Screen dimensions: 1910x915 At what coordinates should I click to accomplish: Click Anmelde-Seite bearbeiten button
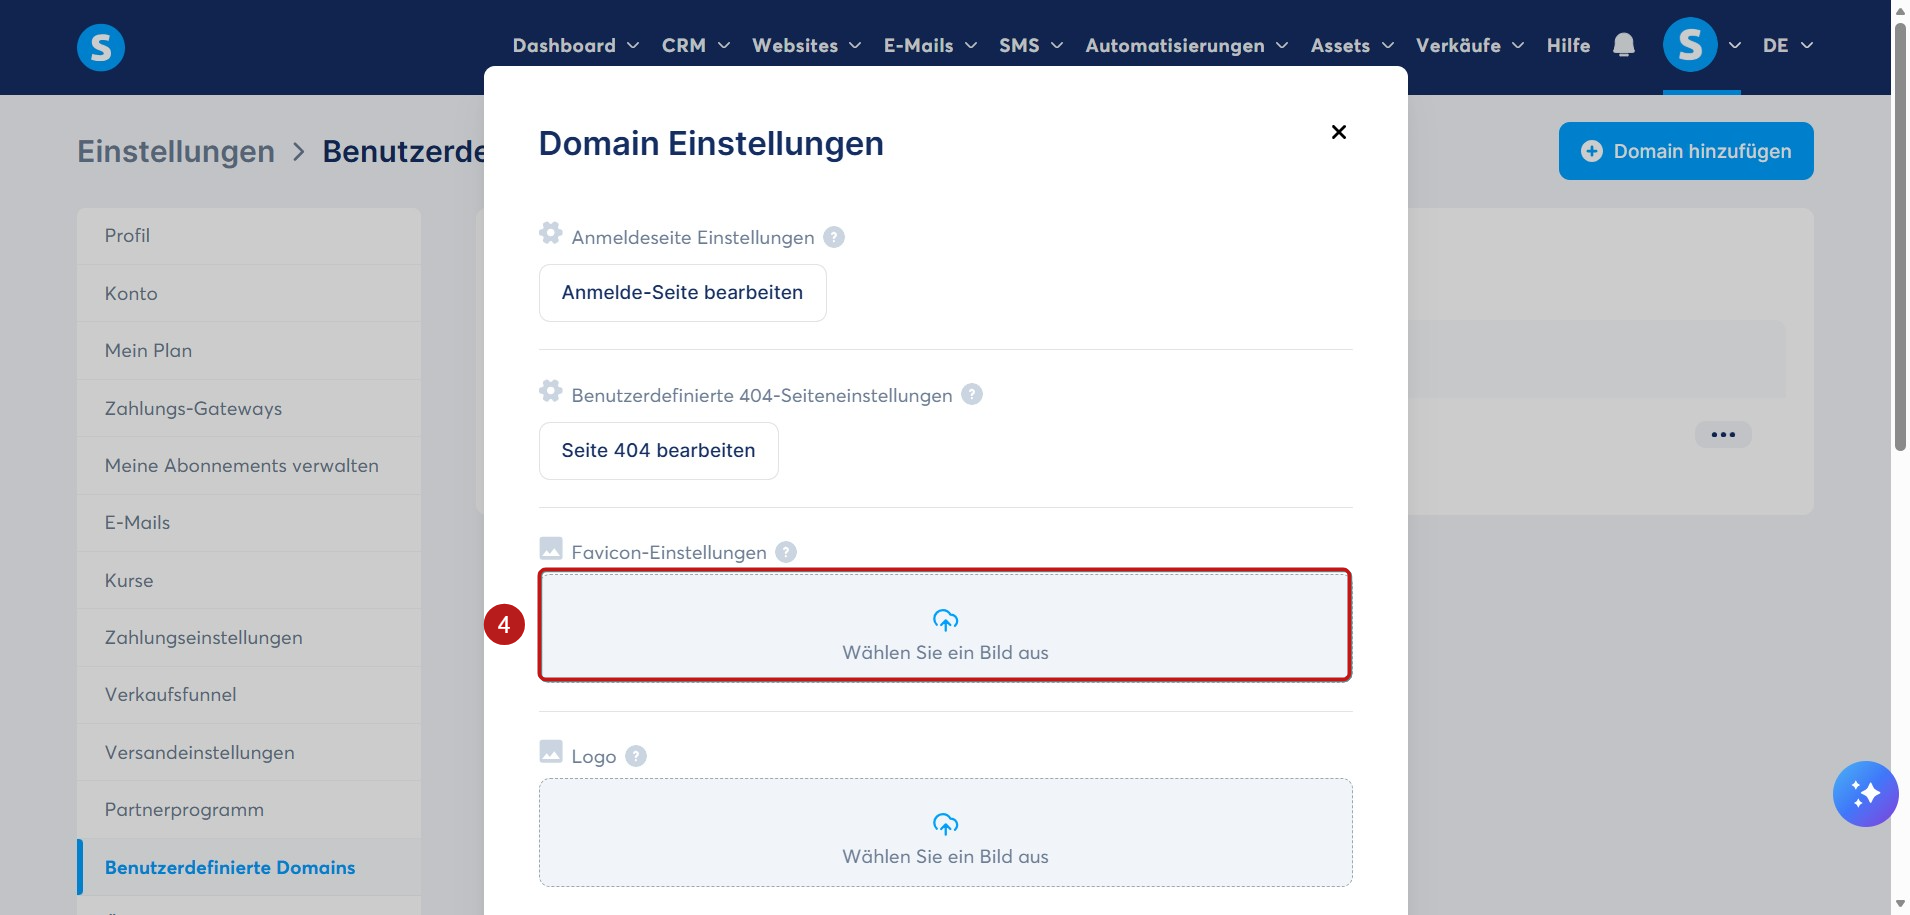(x=682, y=293)
